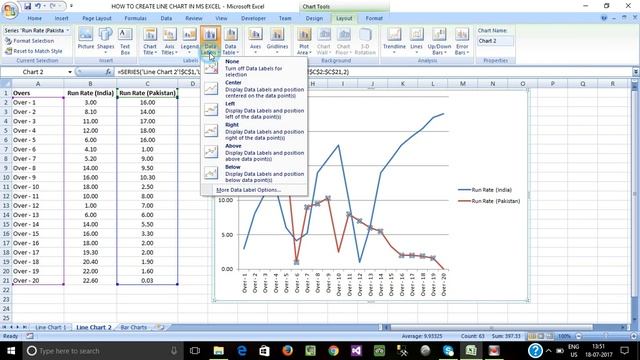This screenshot has width=640, height=360.
Task: Open Legend options
Action: (x=189, y=41)
